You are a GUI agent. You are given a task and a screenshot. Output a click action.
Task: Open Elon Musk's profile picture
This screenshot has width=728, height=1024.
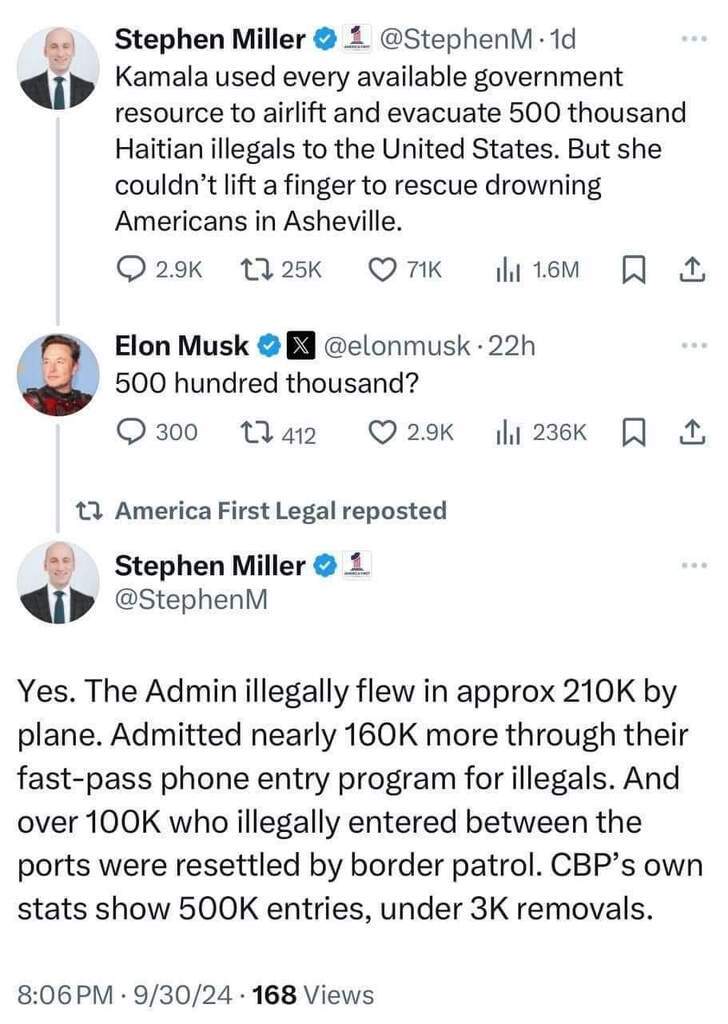click(58, 374)
